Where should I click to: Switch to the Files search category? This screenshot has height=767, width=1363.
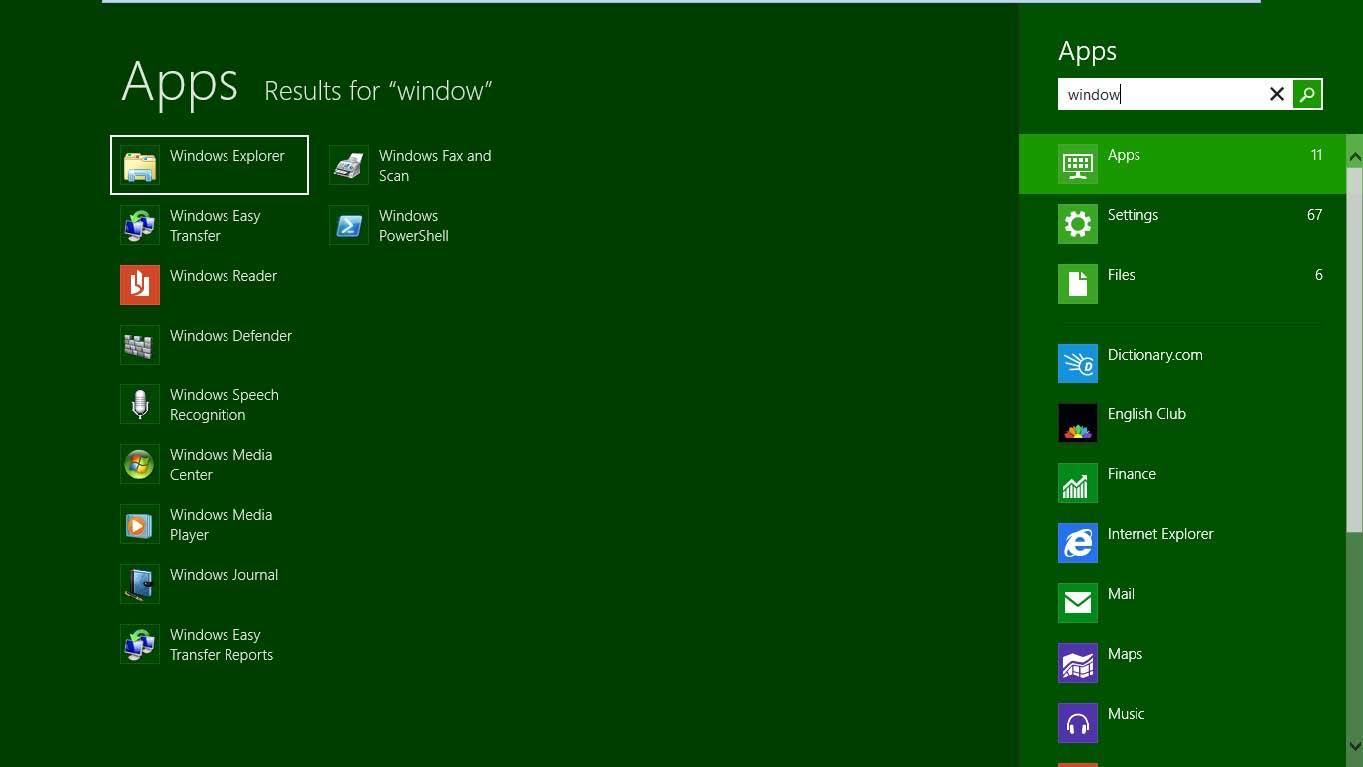(x=1182, y=284)
